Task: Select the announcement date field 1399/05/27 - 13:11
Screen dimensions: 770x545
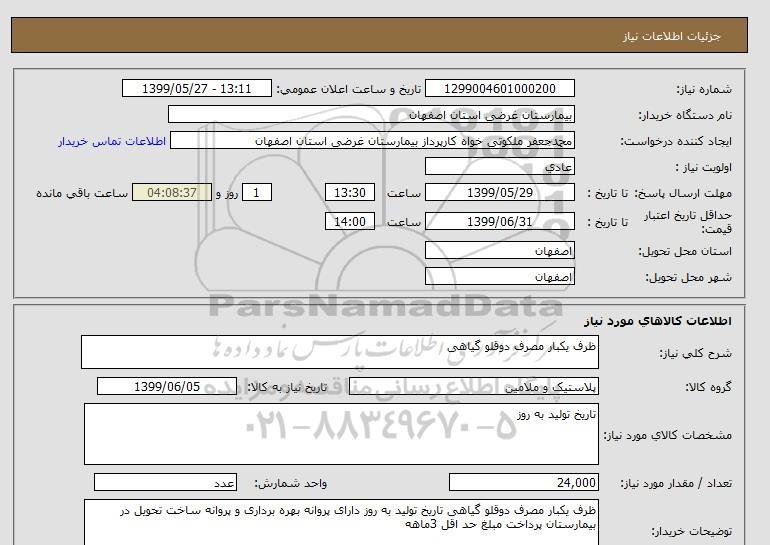Action: point(197,88)
